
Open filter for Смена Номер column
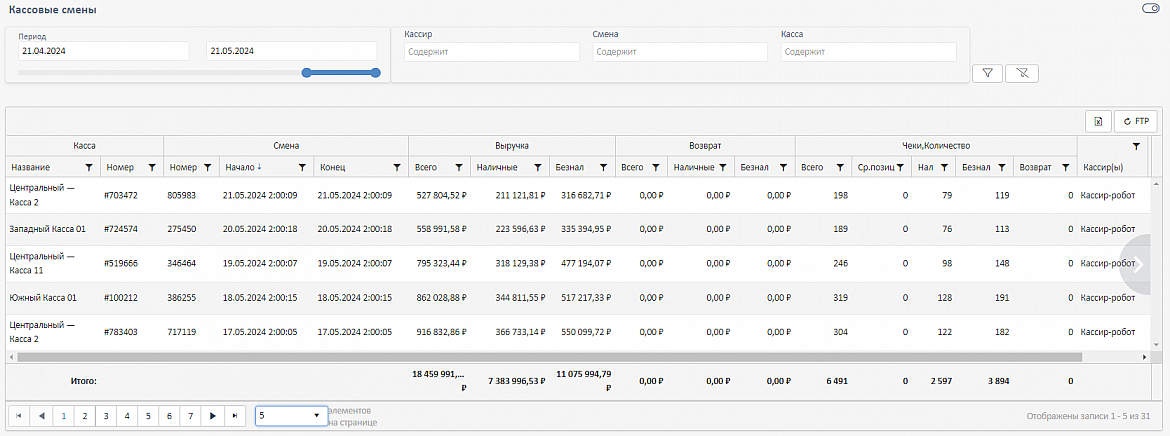click(x=207, y=168)
